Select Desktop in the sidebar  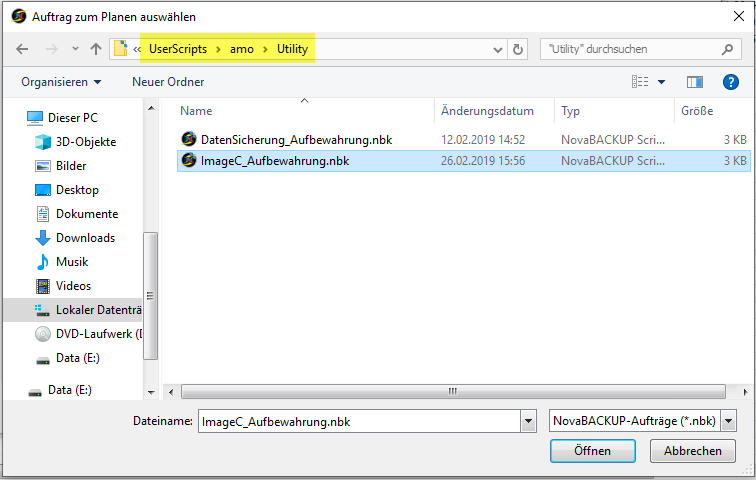pos(77,190)
